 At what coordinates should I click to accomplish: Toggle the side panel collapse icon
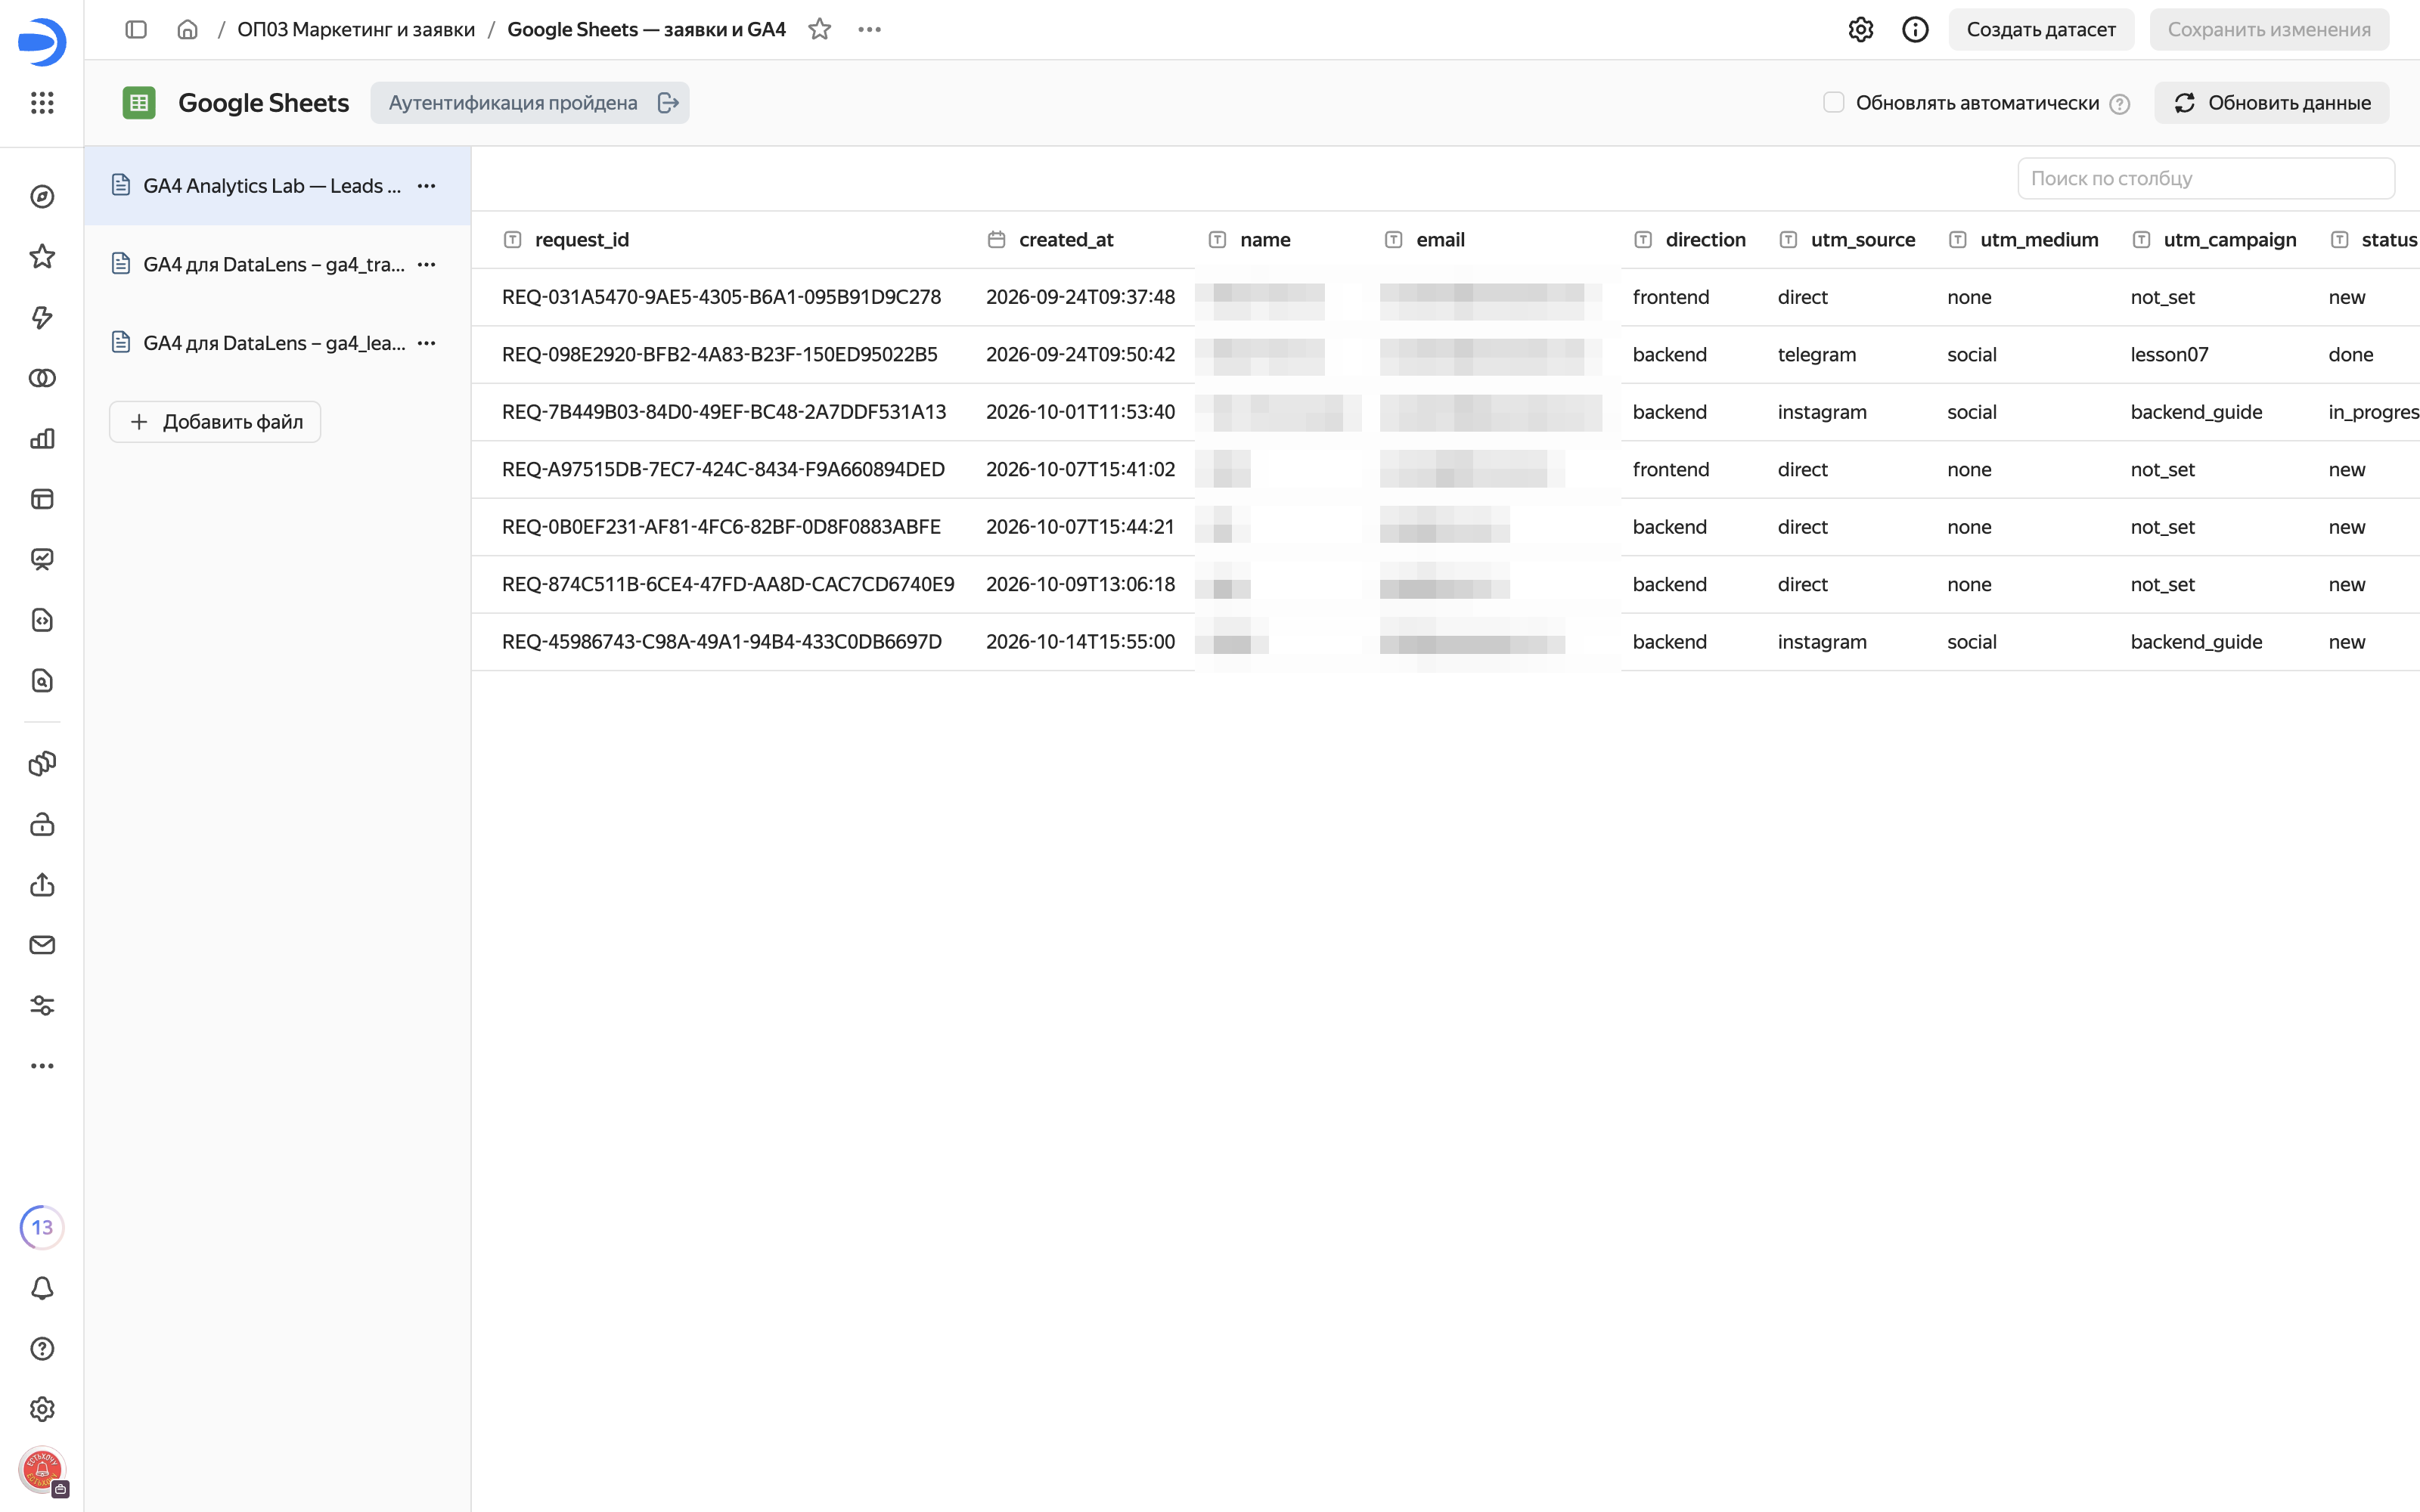(x=136, y=29)
